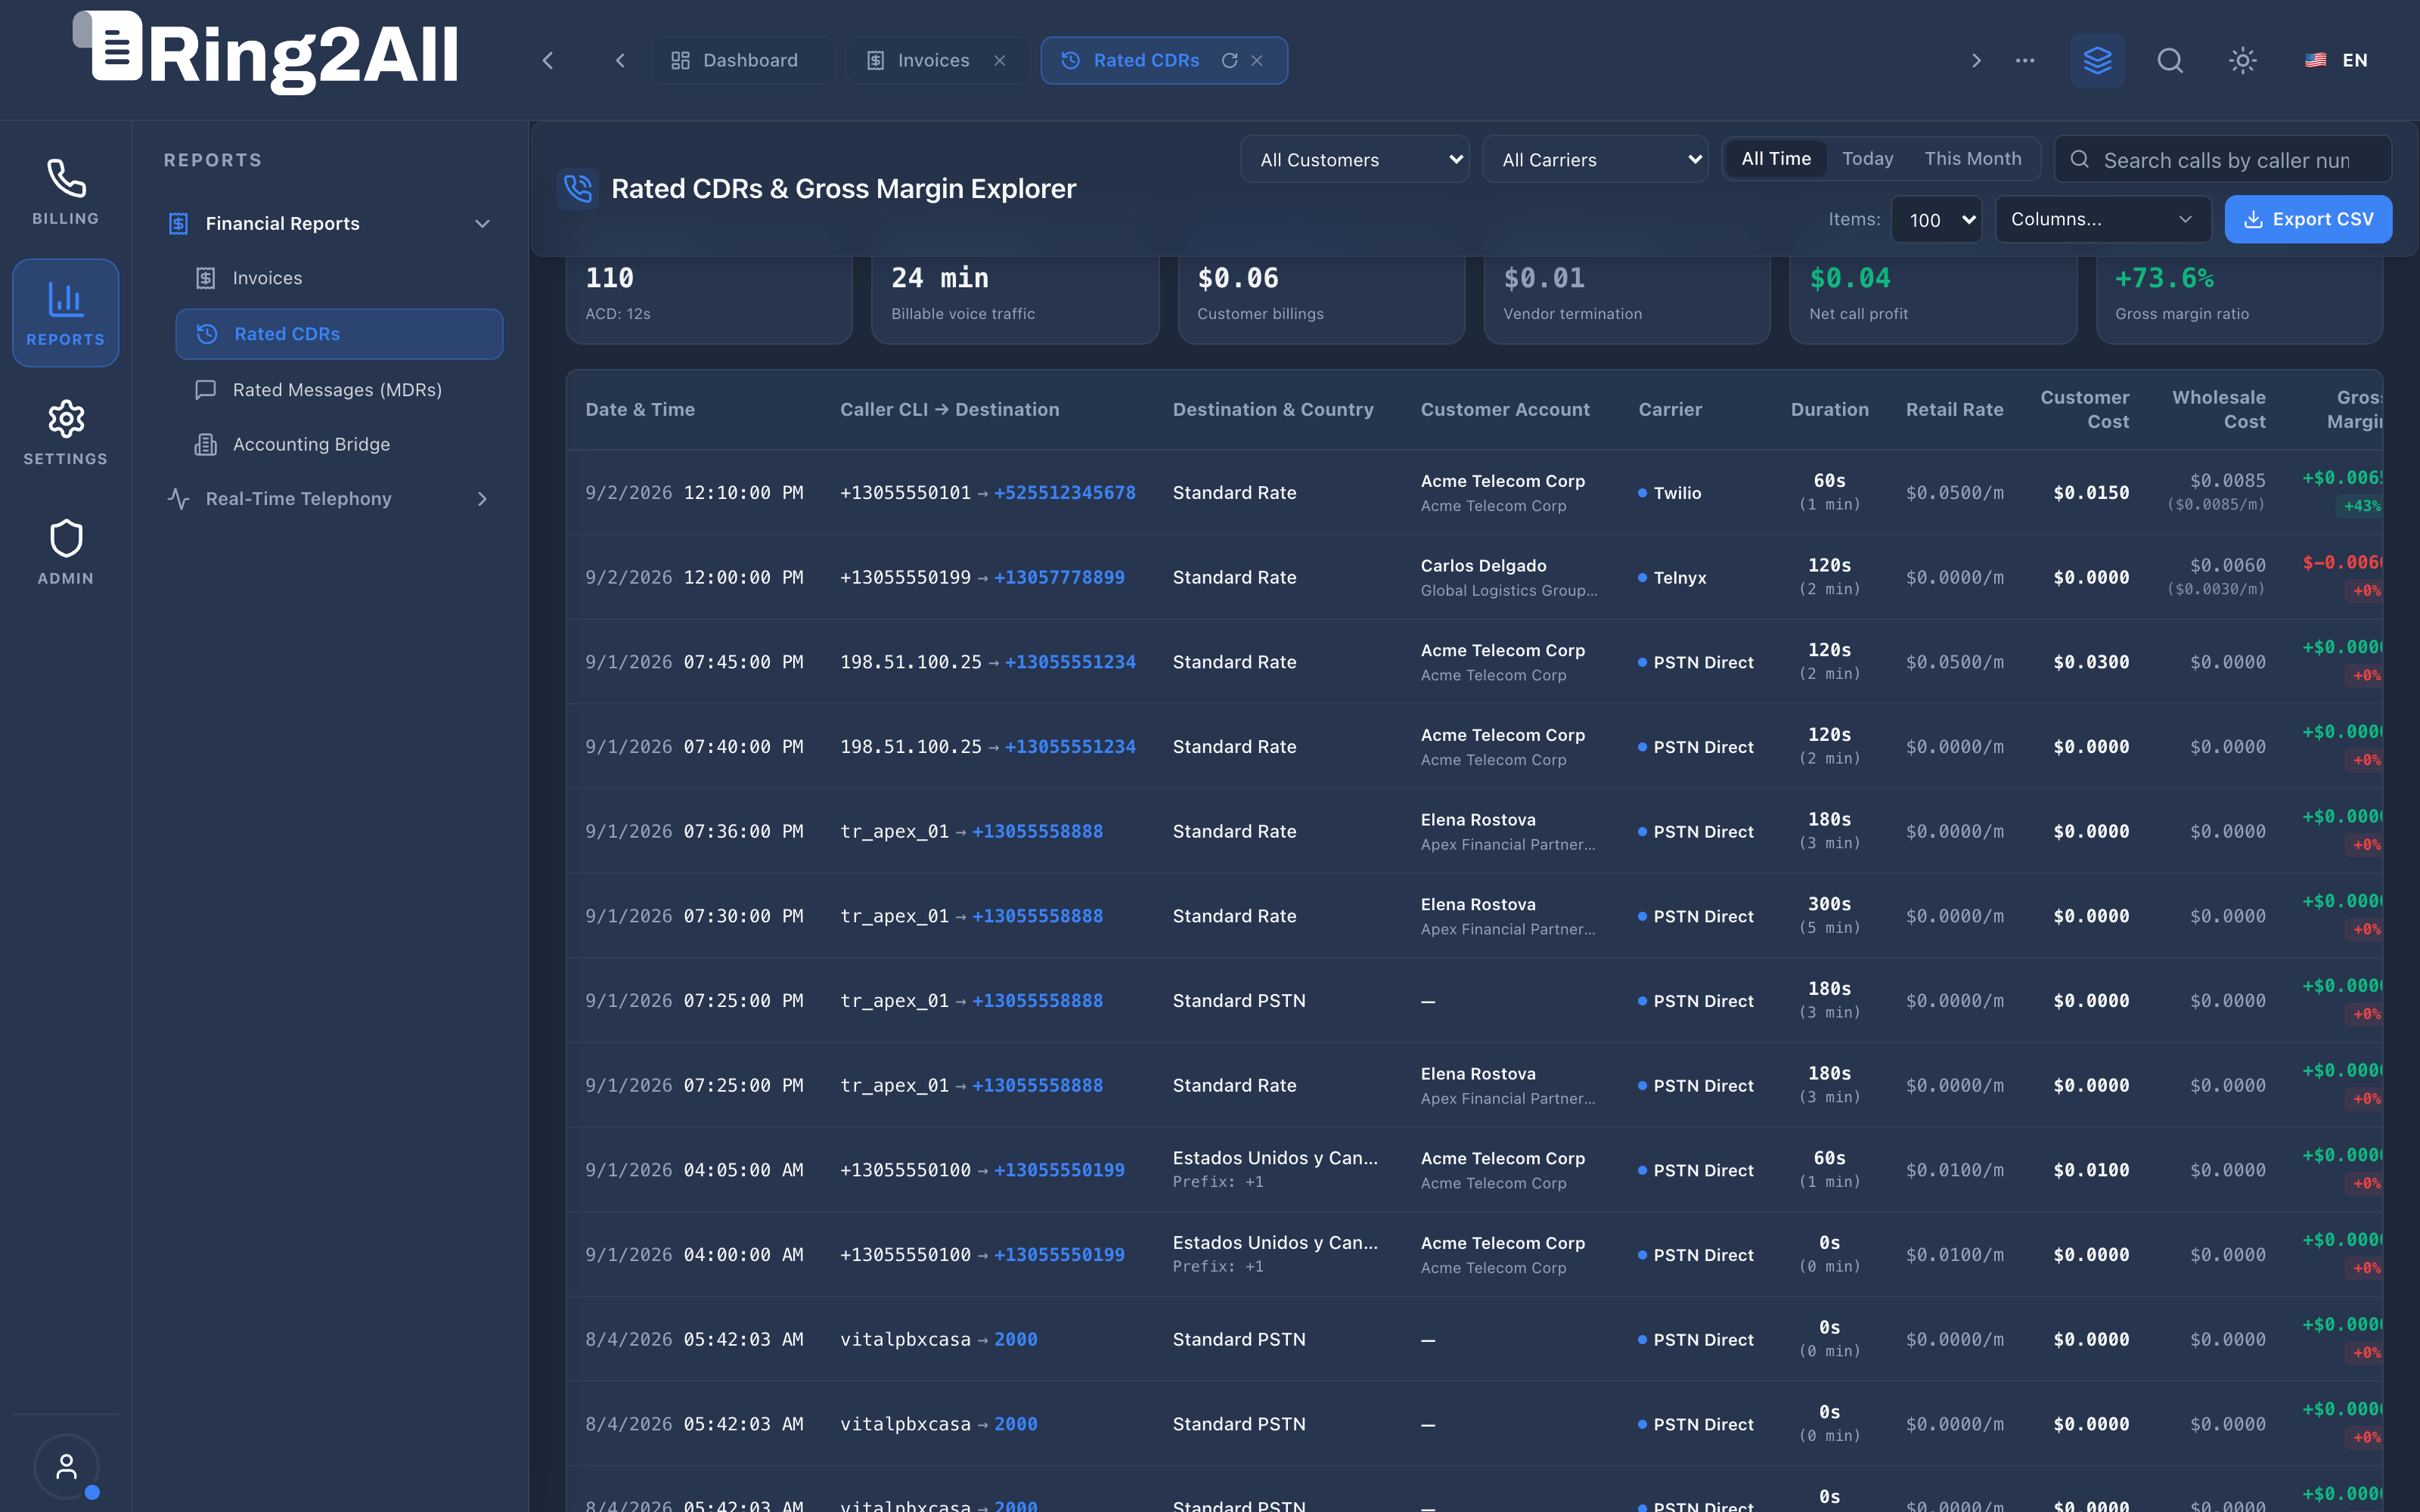The width and height of the screenshot is (2420, 1512).
Task: Click the user profile avatar icon
Action: point(66,1467)
